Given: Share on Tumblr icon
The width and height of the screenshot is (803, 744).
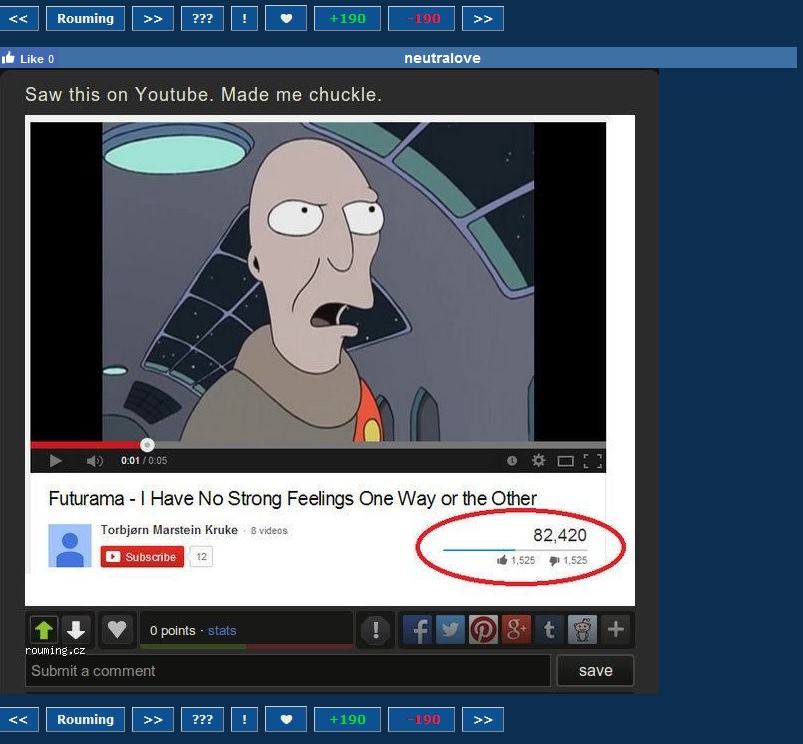Looking at the screenshot, I should pos(549,629).
